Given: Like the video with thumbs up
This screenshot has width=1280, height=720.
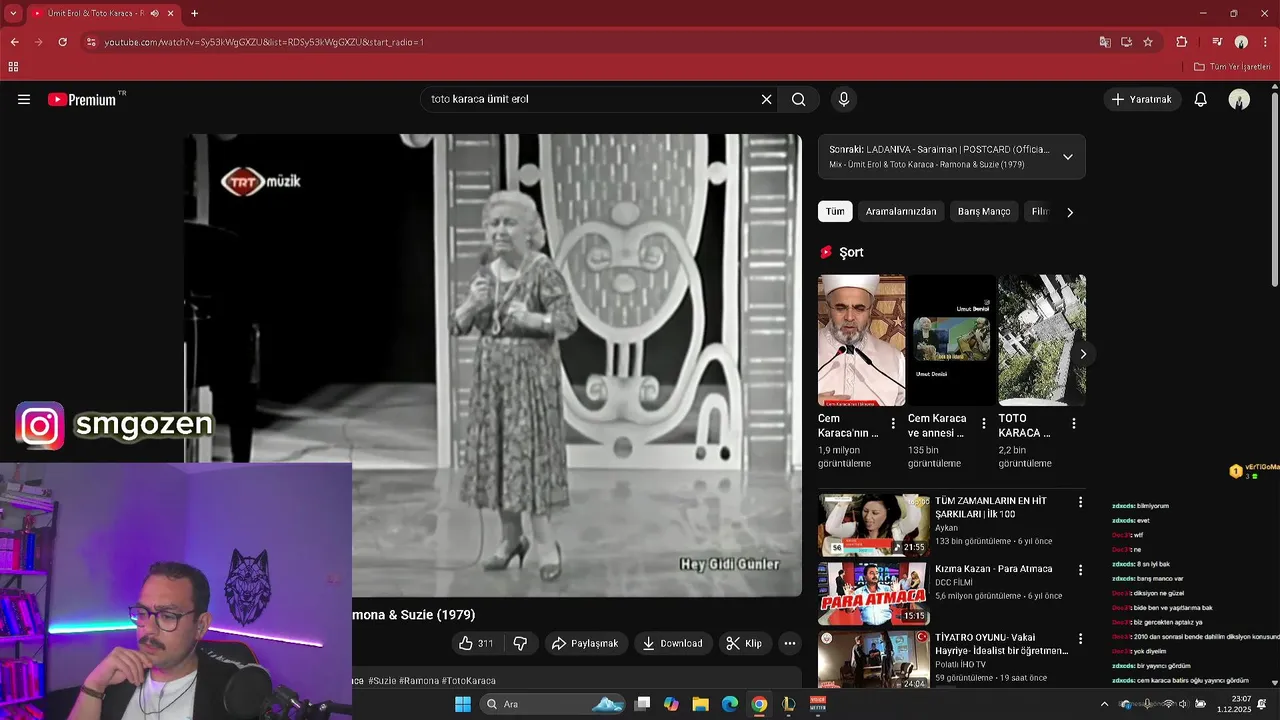Looking at the screenshot, I should click(476, 643).
